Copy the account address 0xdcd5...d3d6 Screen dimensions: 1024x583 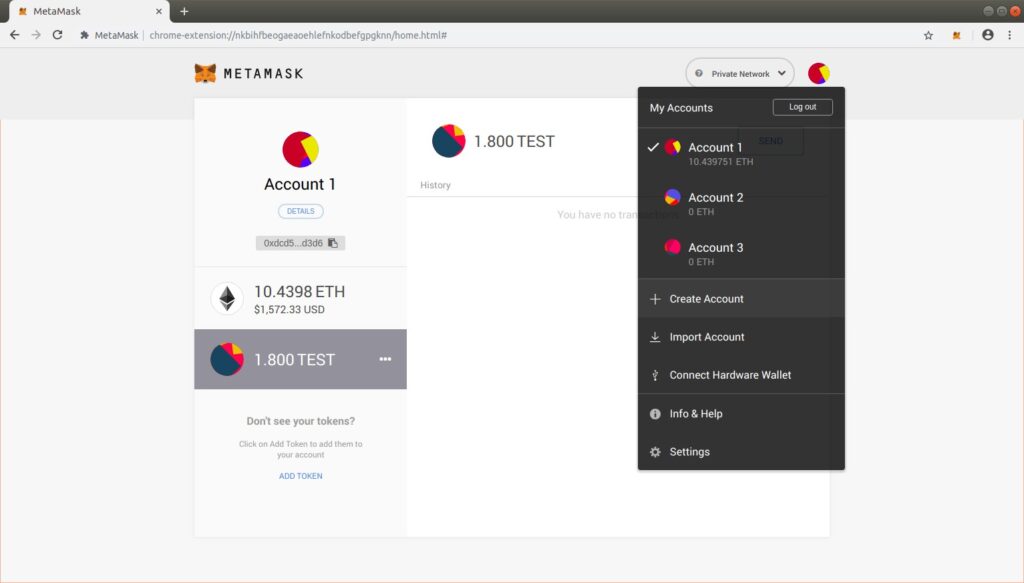300,243
